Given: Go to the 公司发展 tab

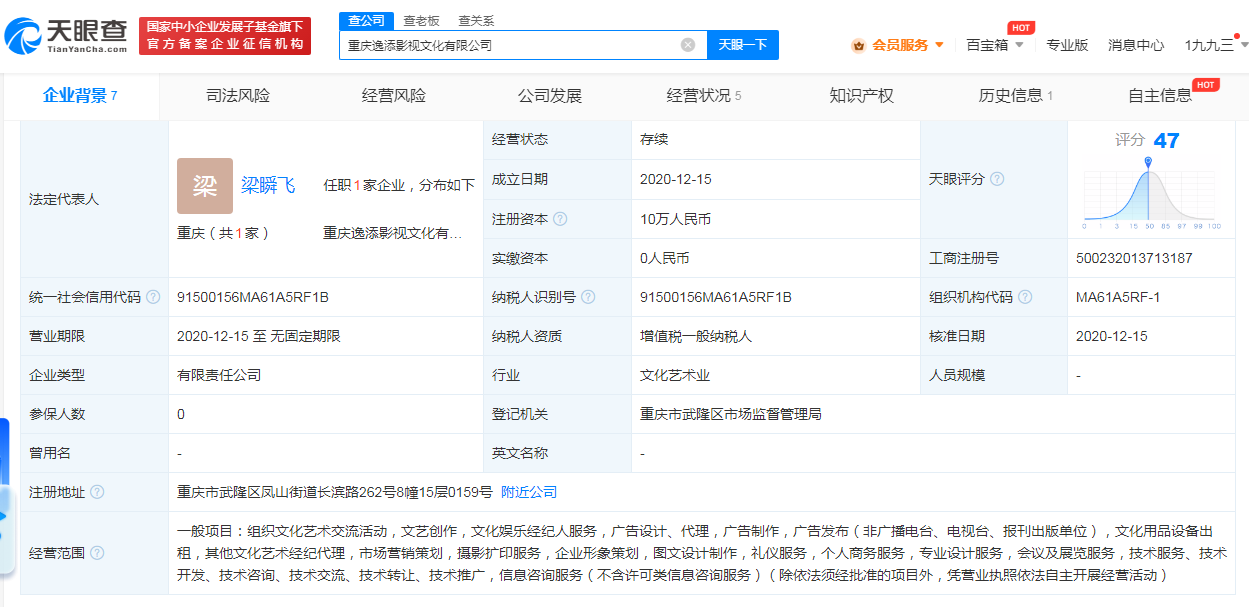Looking at the screenshot, I should pyautogui.click(x=550, y=96).
